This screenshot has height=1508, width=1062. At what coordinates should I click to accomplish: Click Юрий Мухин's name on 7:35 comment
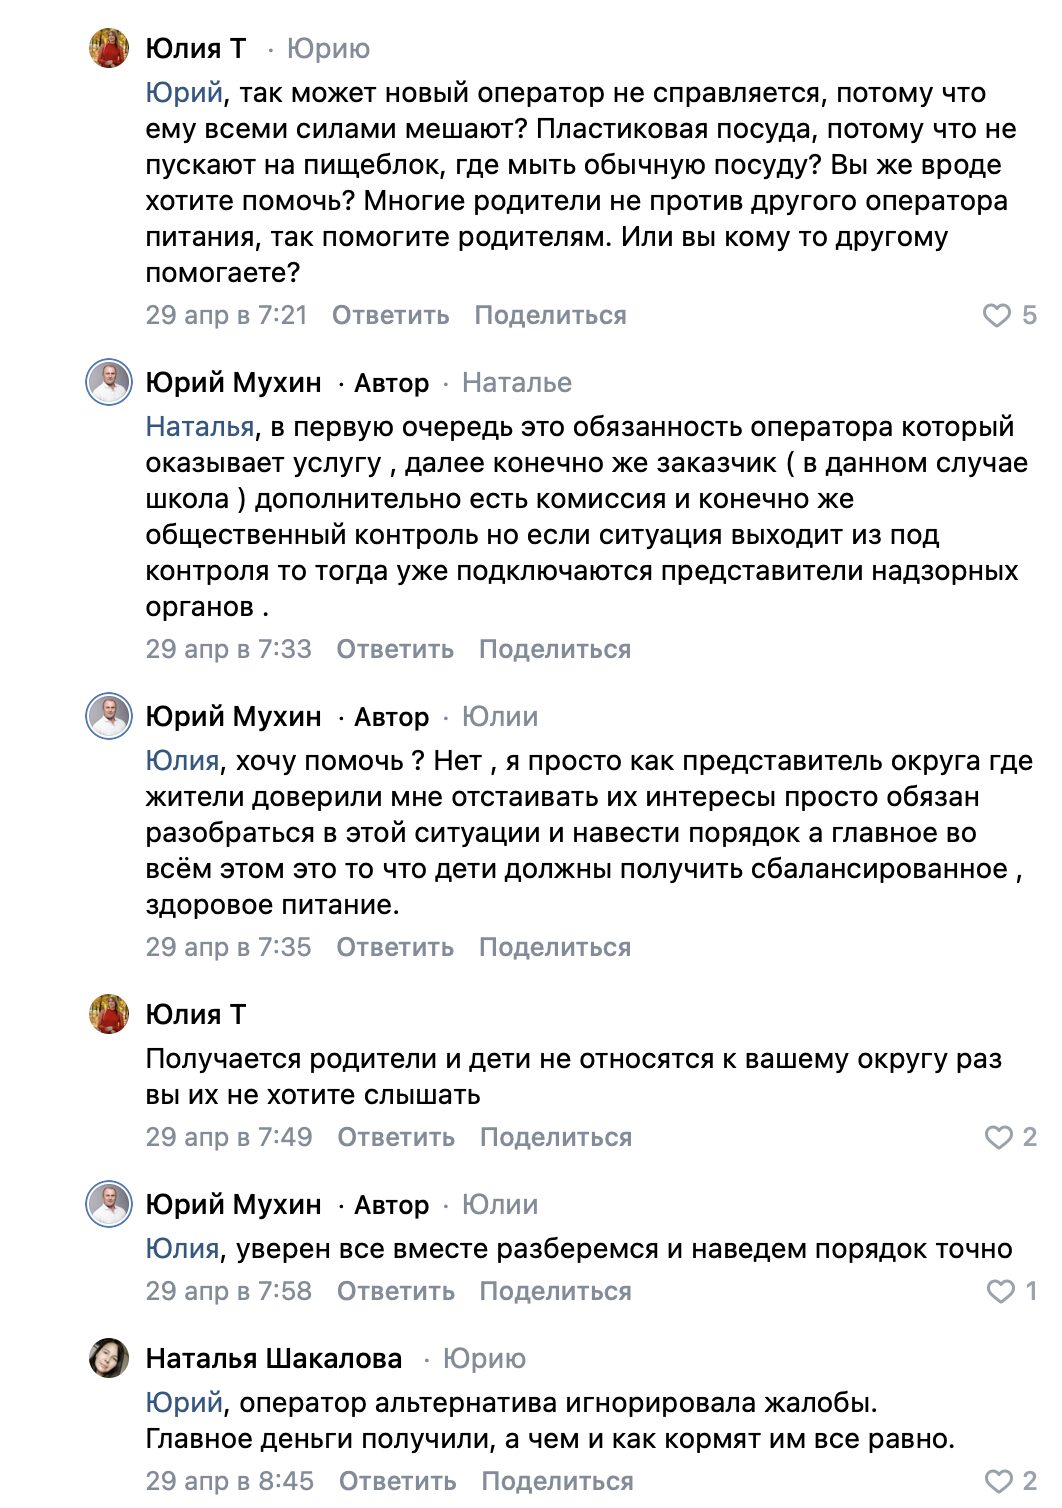pyautogui.click(x=233, y=717)
